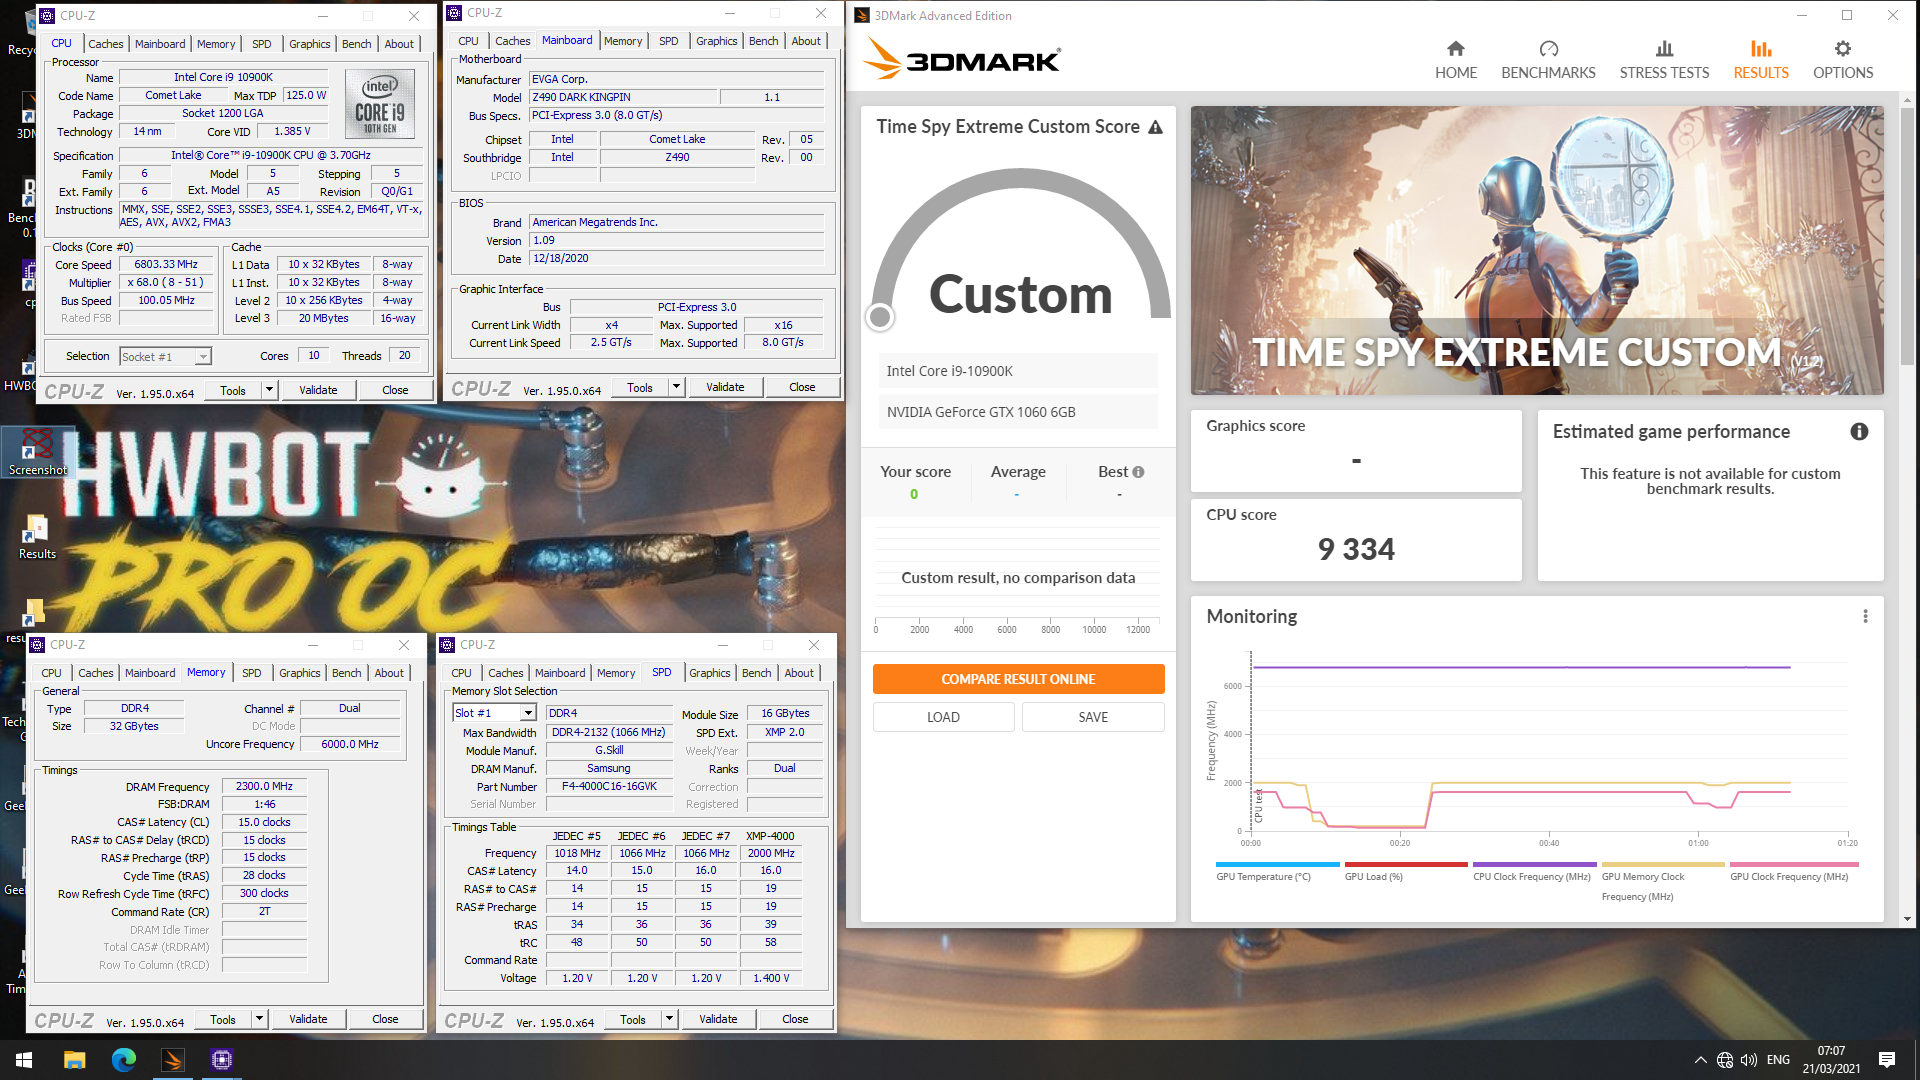
Task: Expand Tools arrow in CPU-Z Memory window
Action: pyautogui.click(x=259, y=1019)
